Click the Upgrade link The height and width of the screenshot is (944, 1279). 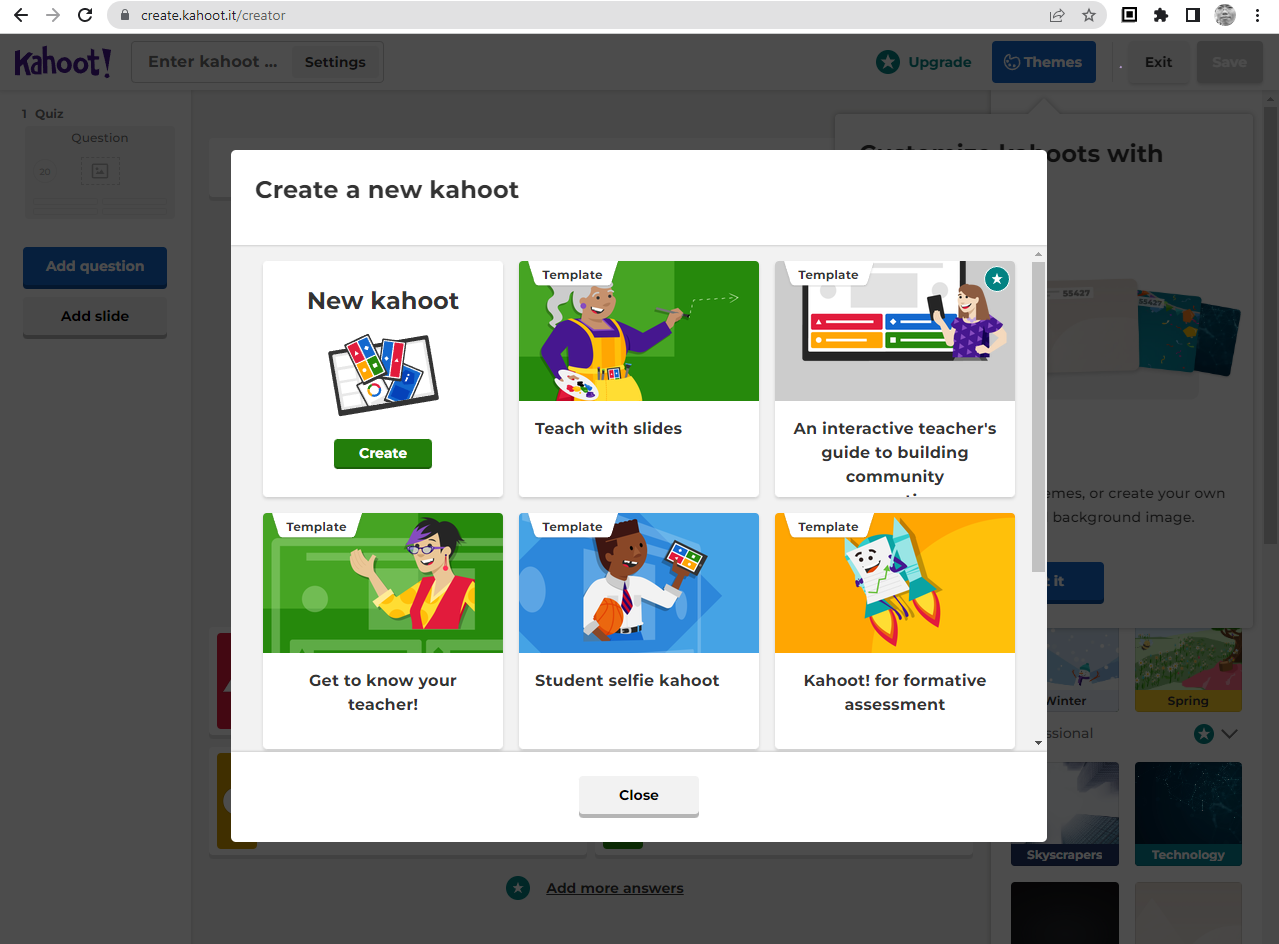(924, 62)
